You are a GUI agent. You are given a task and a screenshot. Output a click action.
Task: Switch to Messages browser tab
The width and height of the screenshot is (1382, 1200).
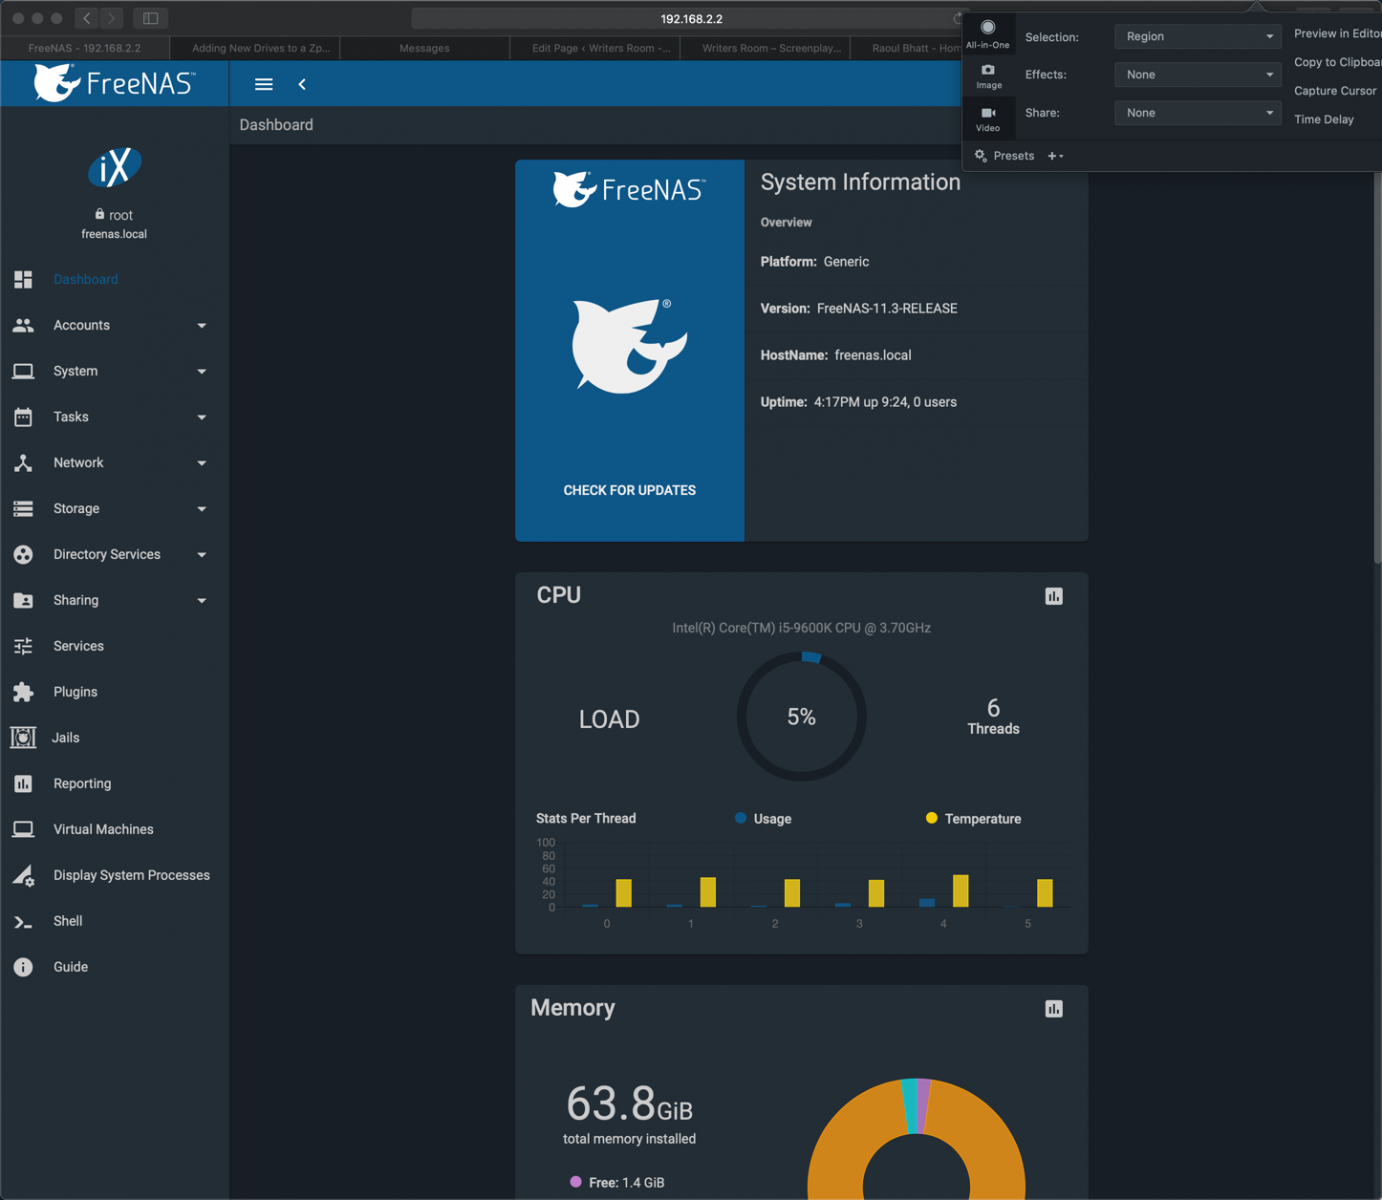(x=425, y=48)
